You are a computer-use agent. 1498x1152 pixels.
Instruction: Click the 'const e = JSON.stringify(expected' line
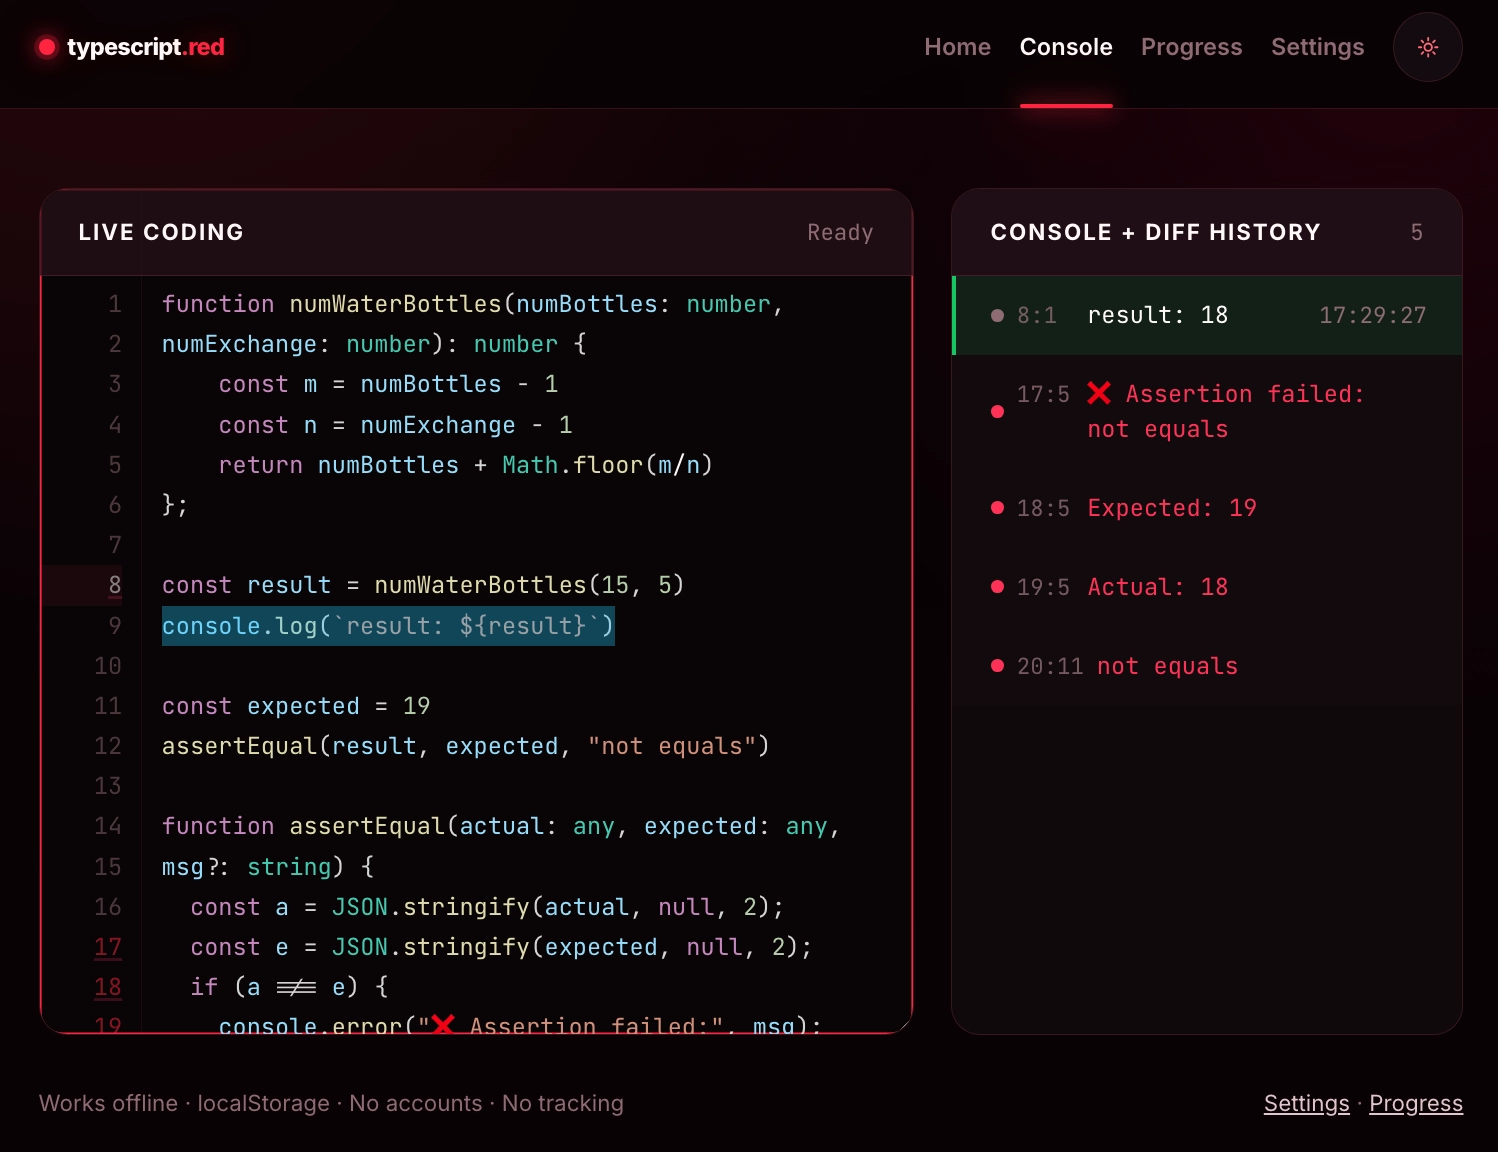pos(501,947)
